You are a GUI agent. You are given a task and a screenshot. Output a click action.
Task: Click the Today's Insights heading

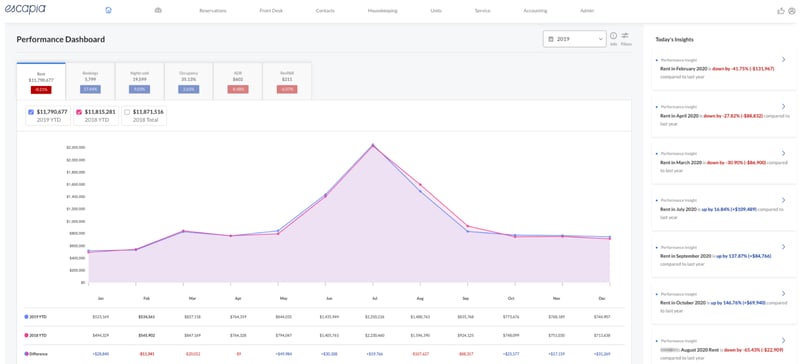tap(674, 39)
